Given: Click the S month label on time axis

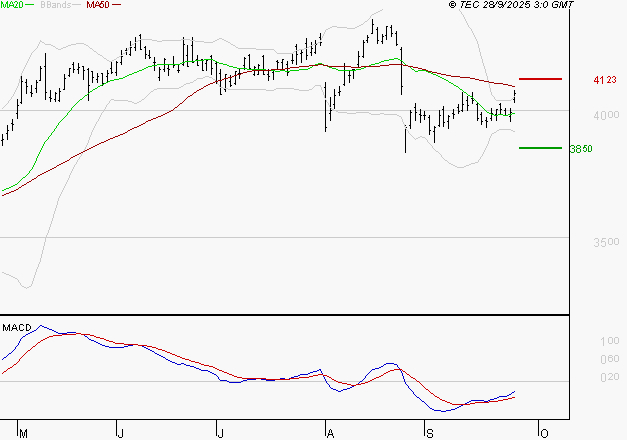Looking at the screenshot, I should point(429,434).
